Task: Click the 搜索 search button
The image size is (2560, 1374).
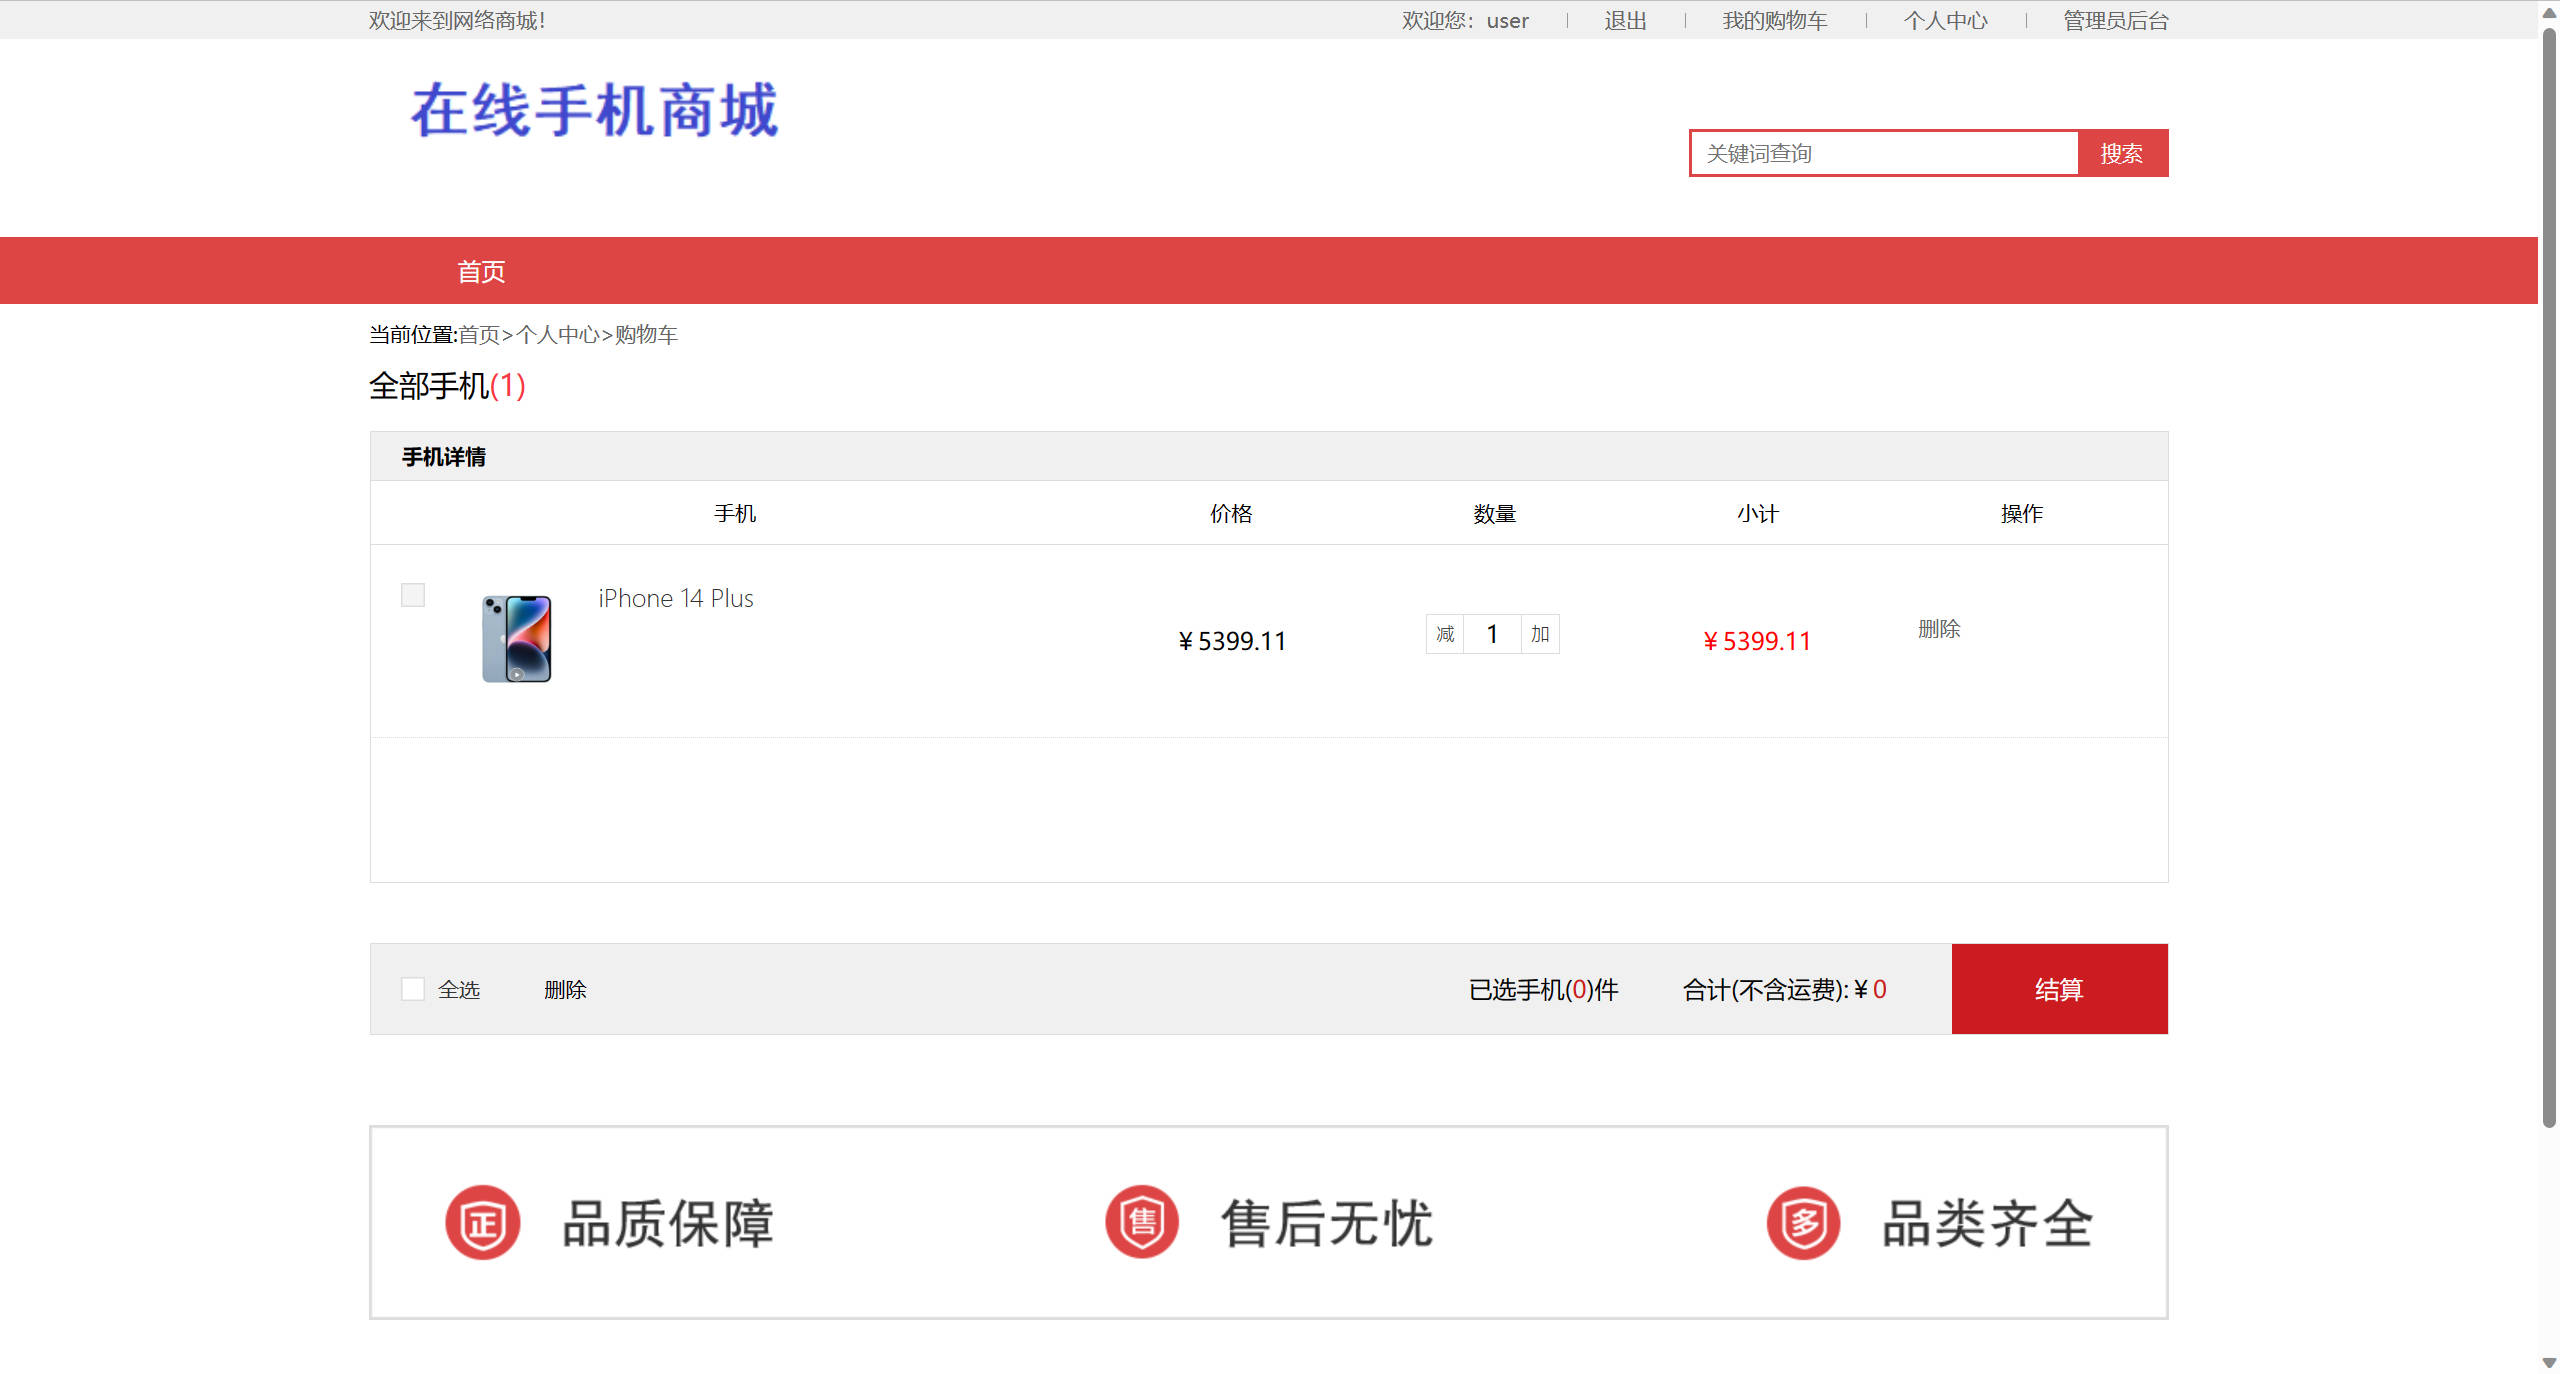Action: click(2122, 152)
